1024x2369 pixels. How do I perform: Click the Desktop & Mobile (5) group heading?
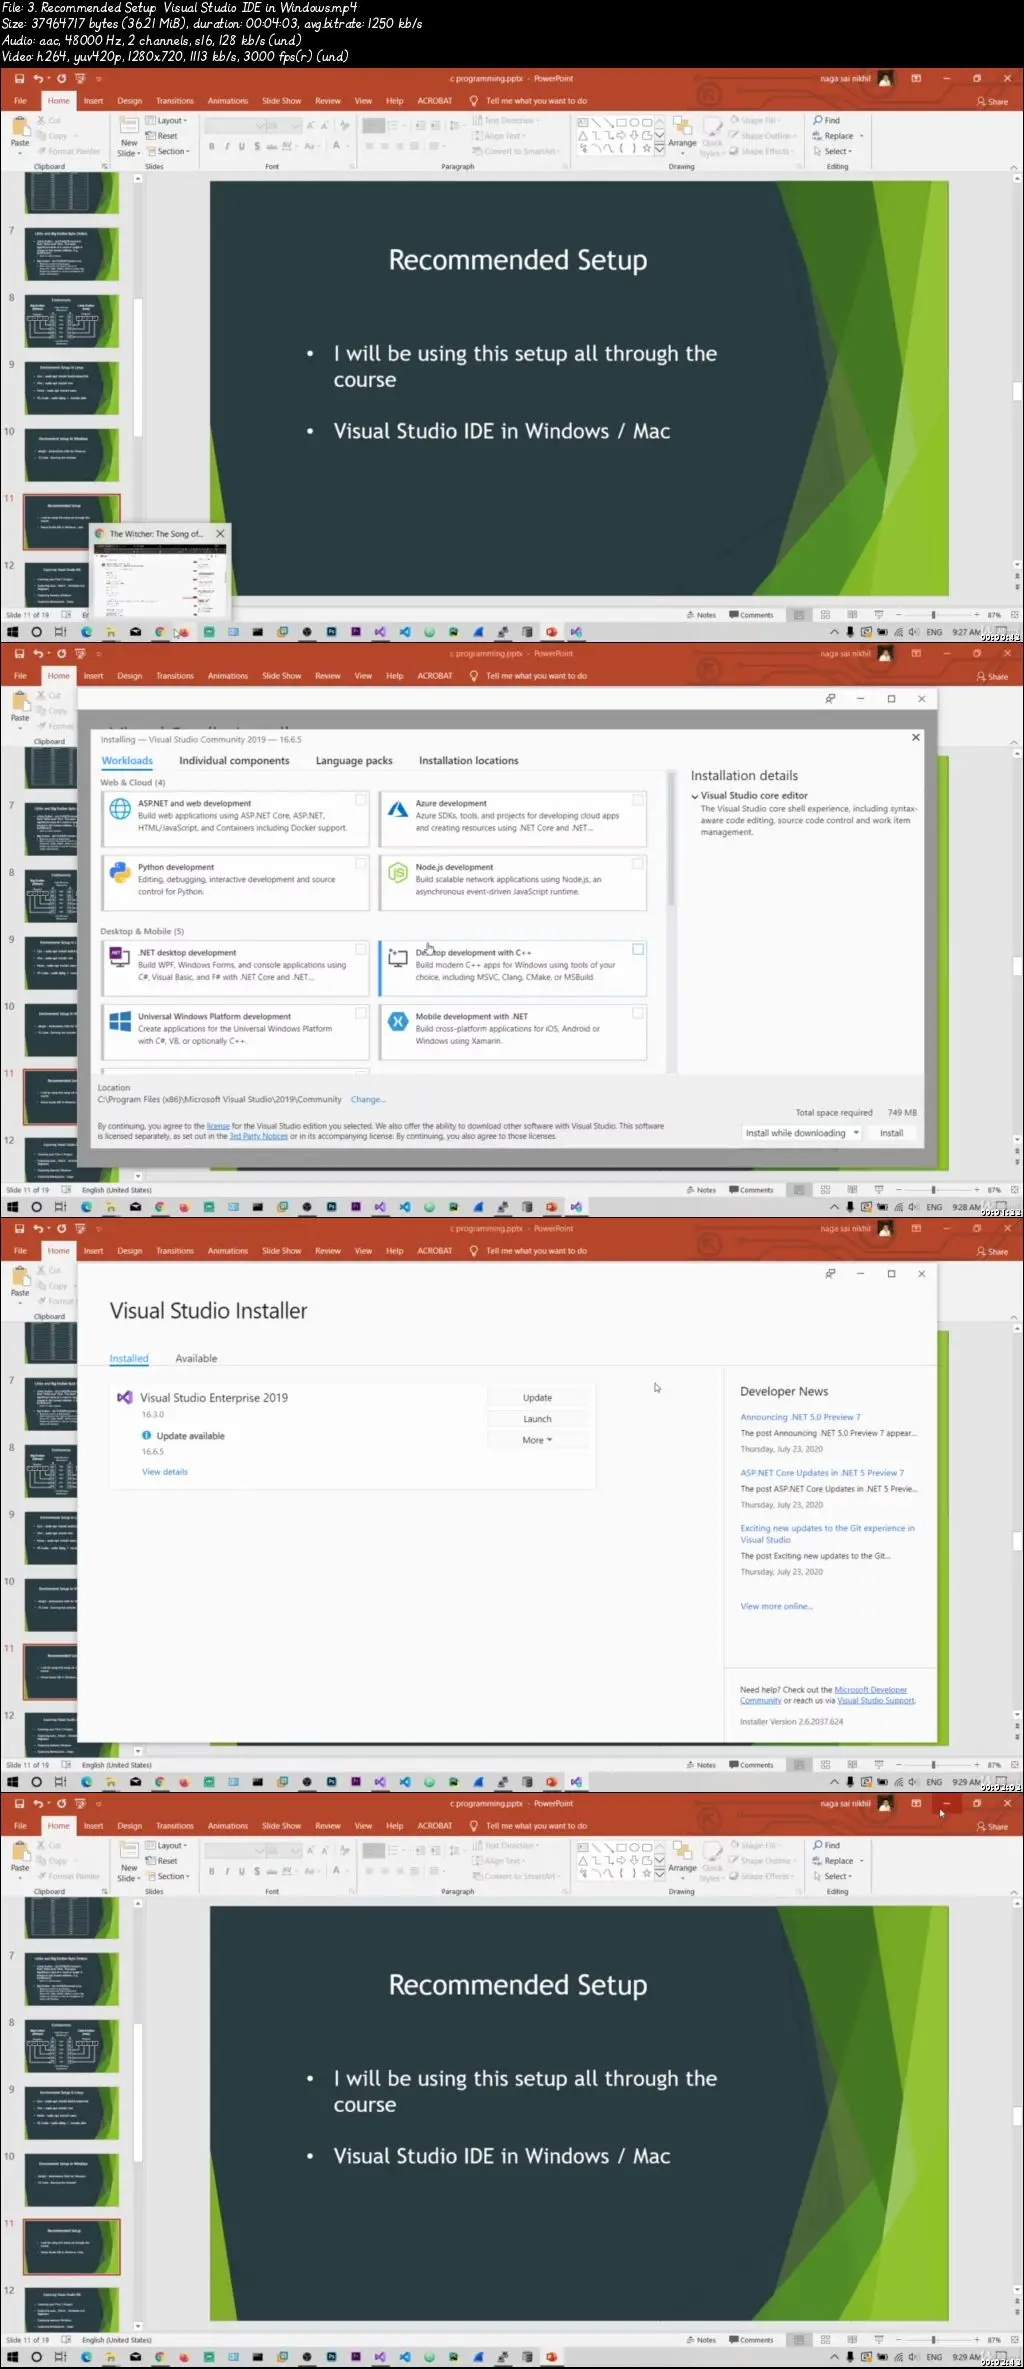coord(142,932)
